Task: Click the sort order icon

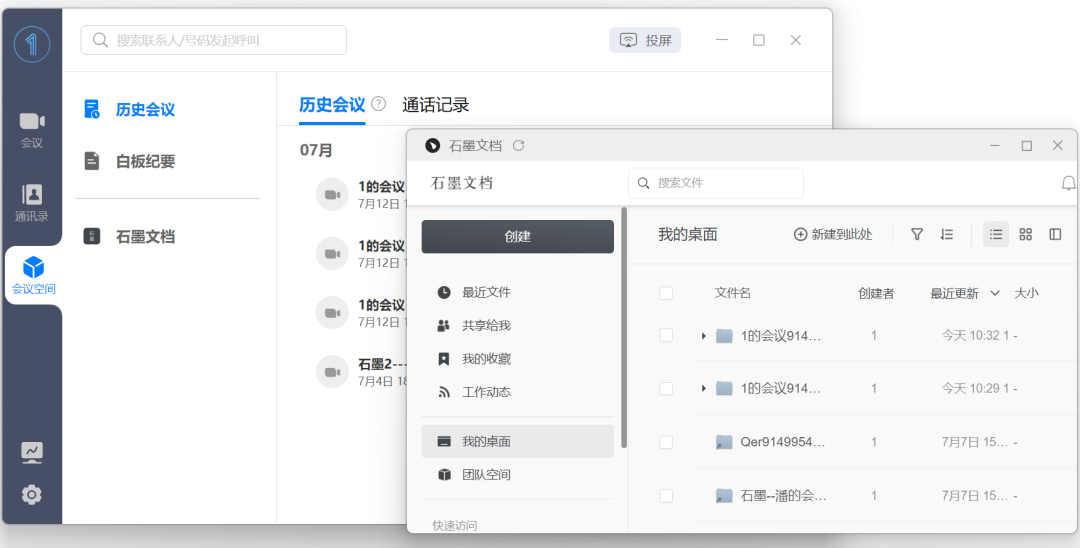Action: pyautogui.click(x=946, y=235)
